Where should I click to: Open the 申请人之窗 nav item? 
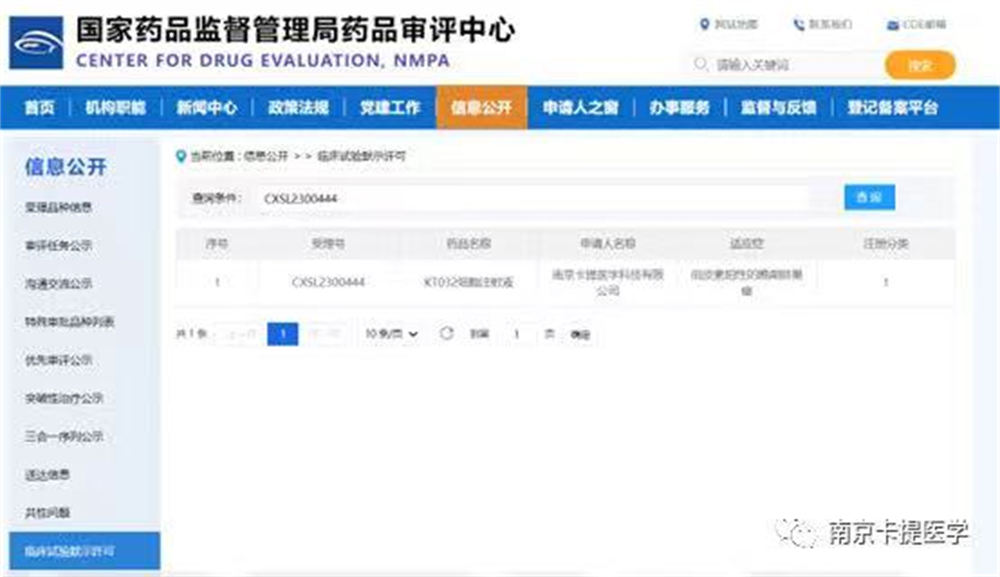click(x=580, y=107)
